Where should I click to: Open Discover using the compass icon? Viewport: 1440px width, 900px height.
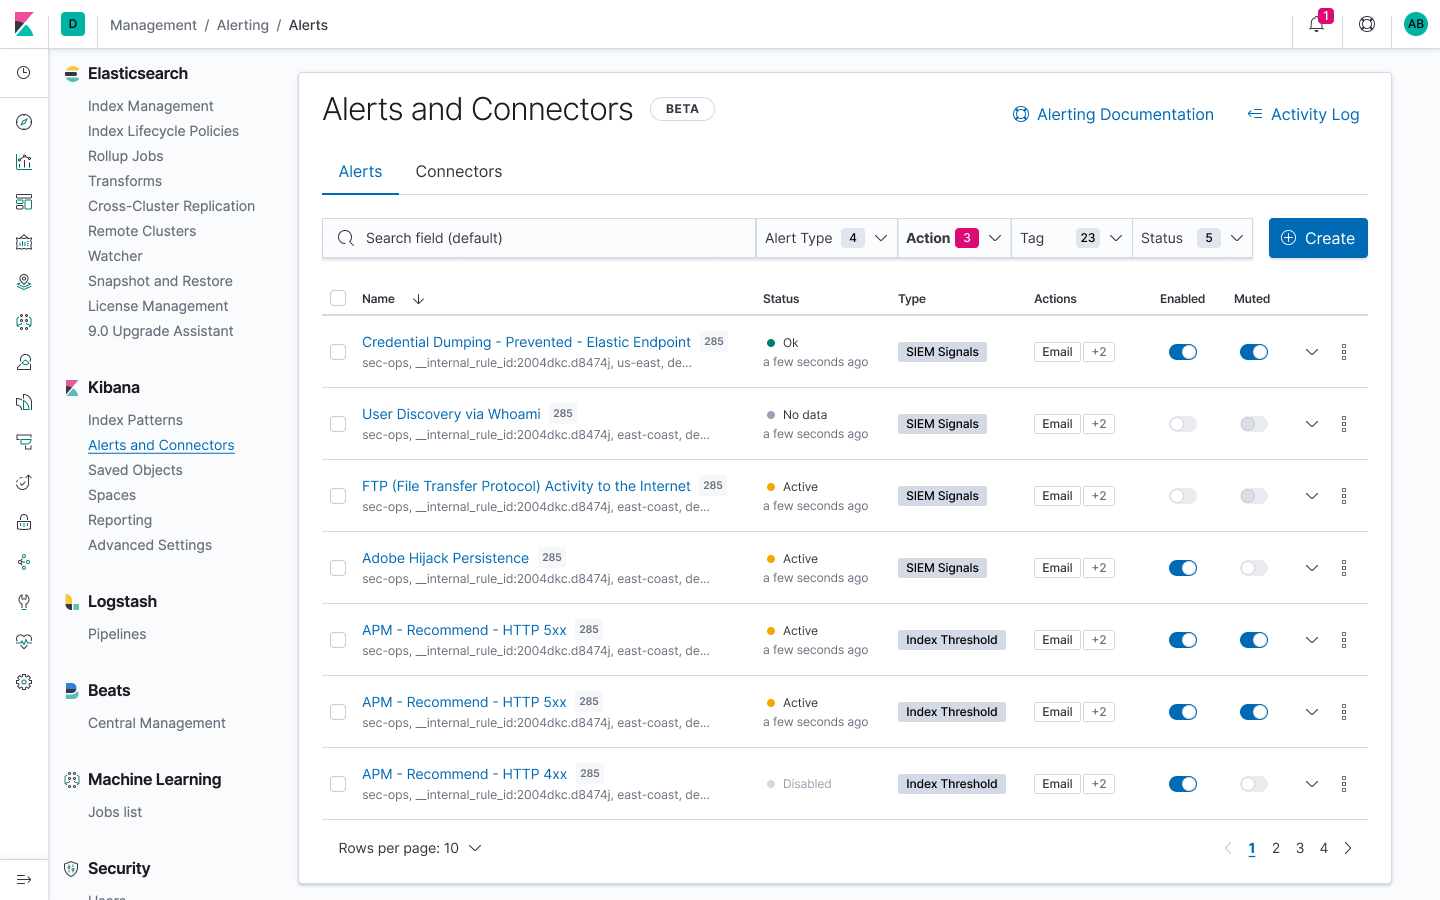[x=24, y=122]
